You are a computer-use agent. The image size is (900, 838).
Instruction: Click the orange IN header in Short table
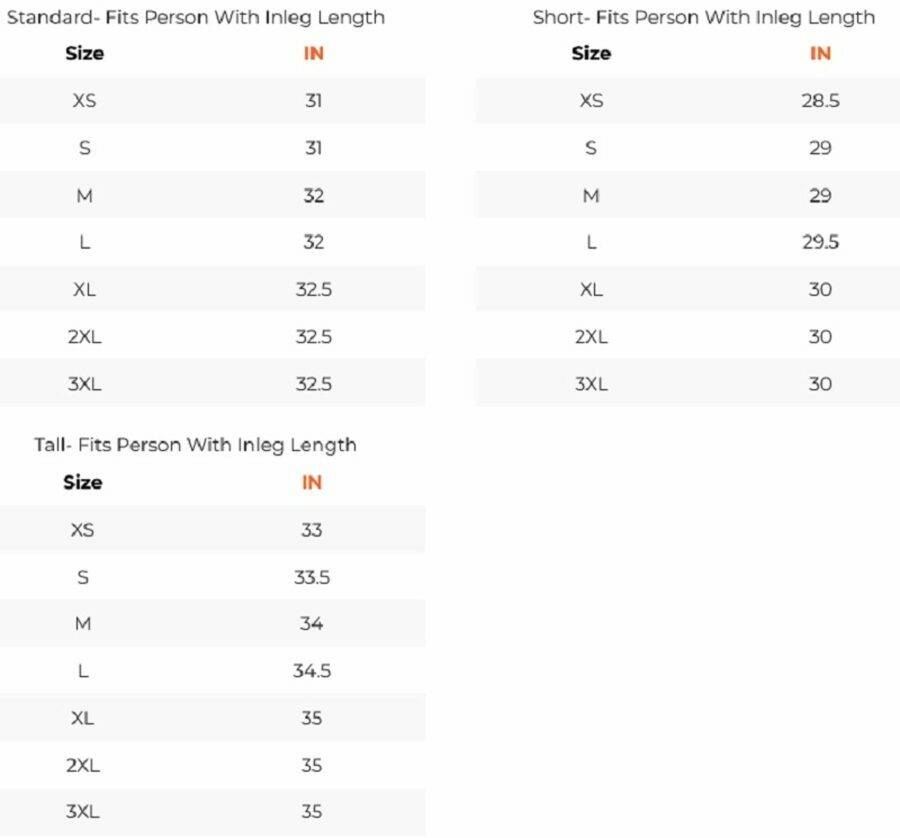(x=820, y=54)
